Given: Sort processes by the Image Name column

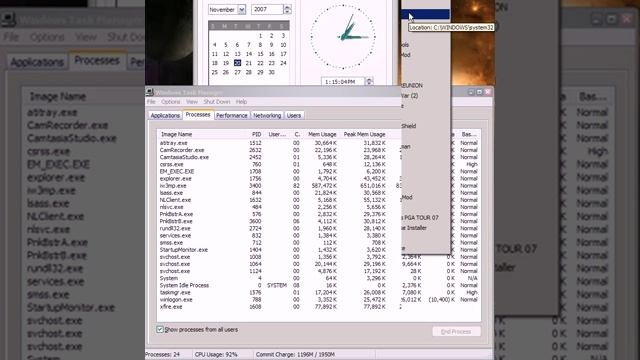Looking at the screenshot, I should coord(176,134).
